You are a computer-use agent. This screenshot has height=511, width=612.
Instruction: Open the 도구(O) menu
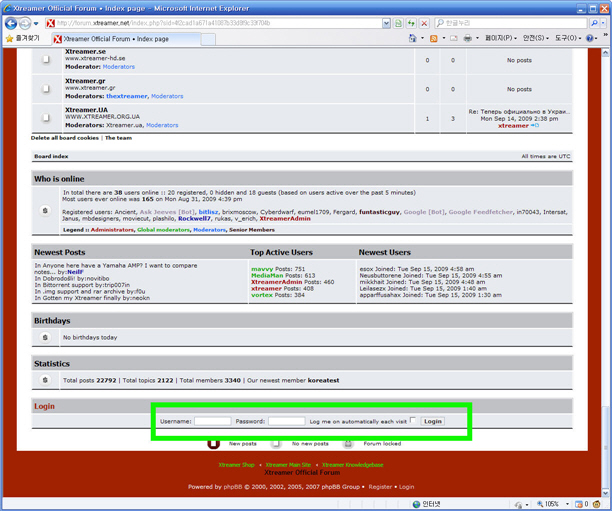coord(568,38)
